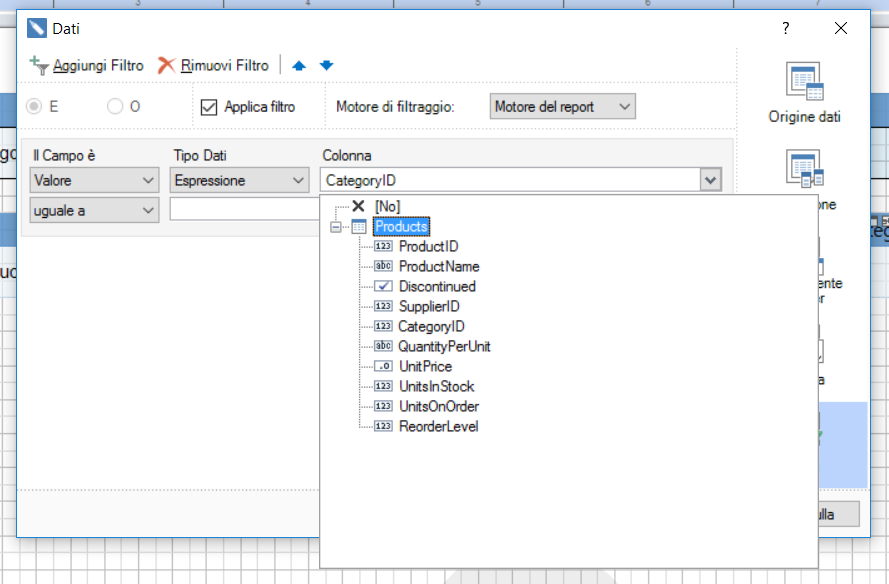Click Rimuovi Filtro to remove filter

pos(213,66)
